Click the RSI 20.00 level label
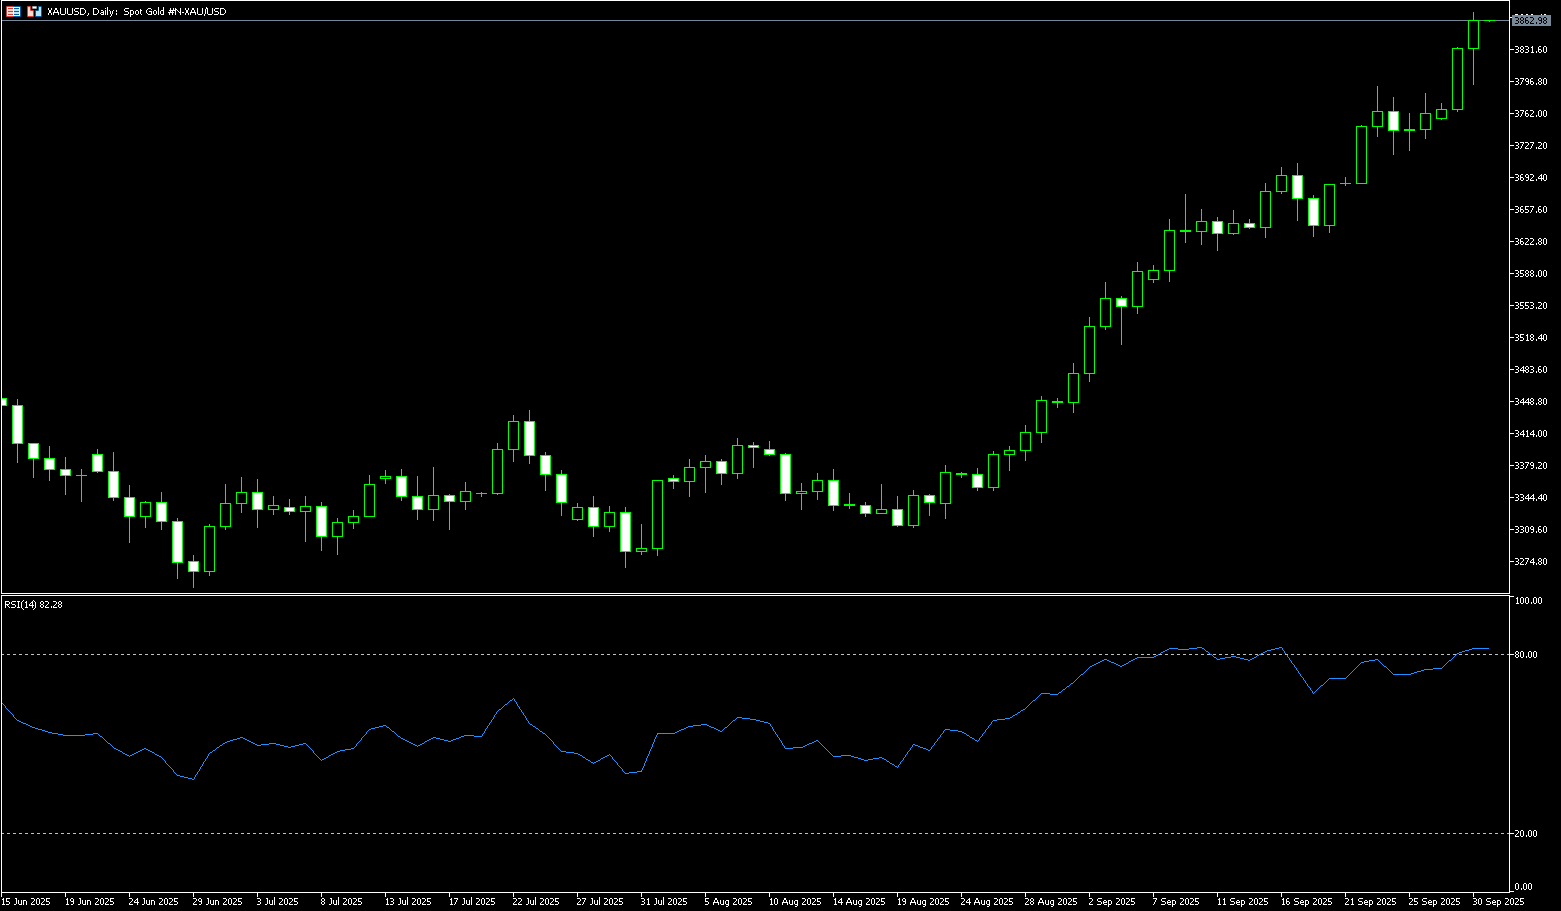 pyautogui.click(x=1526, y=834)
